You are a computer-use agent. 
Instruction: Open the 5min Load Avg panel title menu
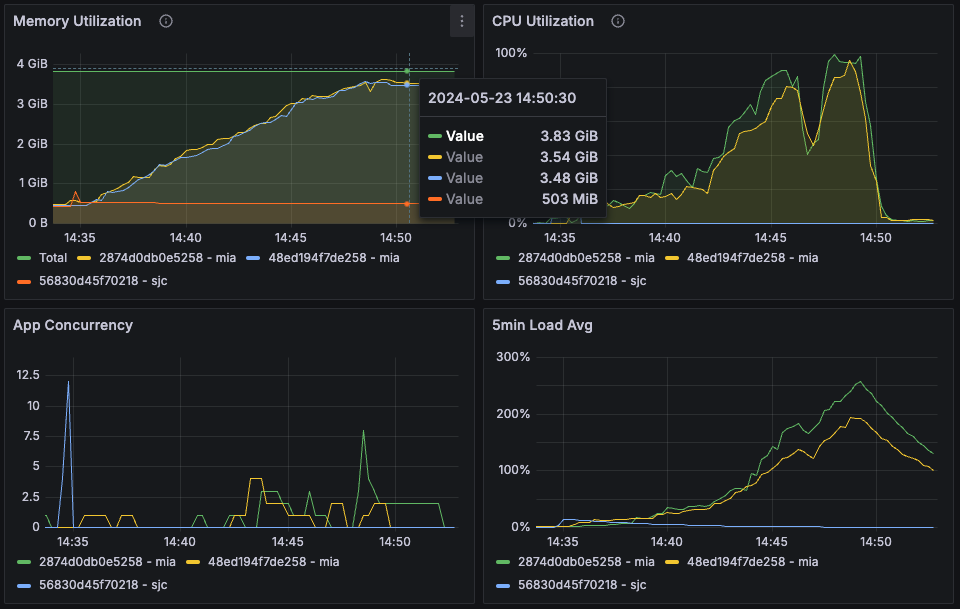tap(542, 325)
